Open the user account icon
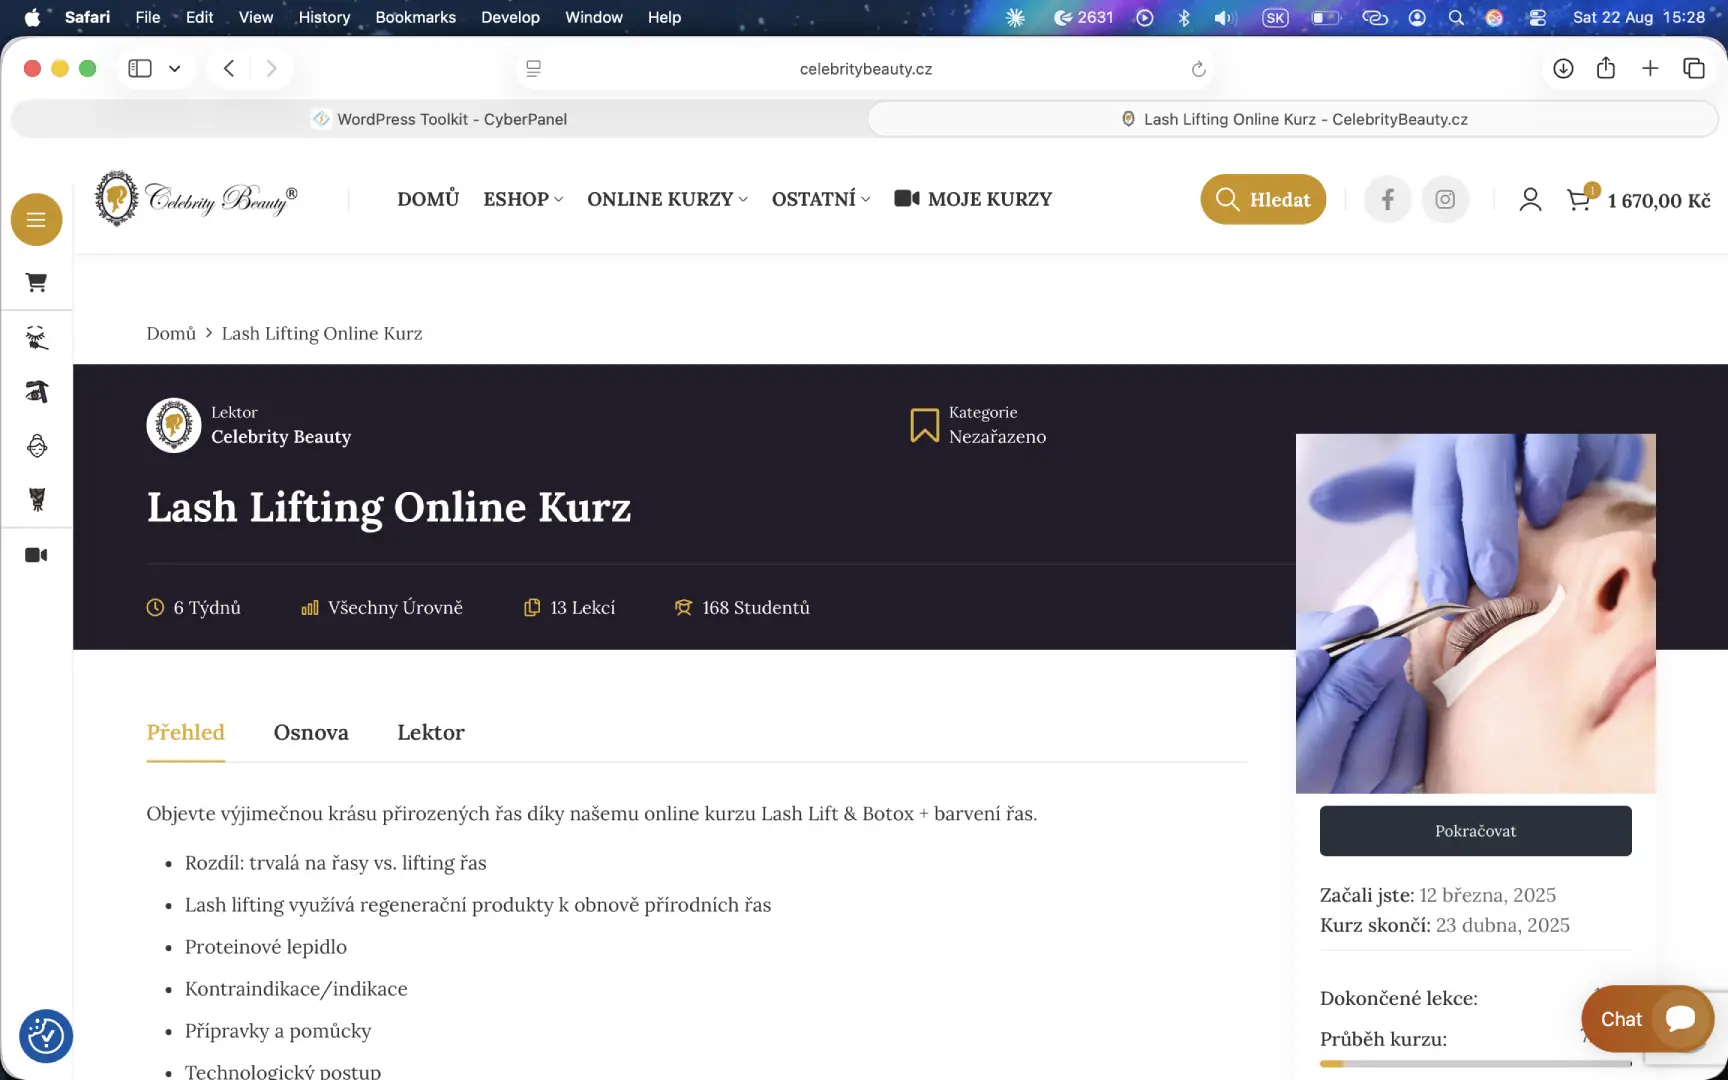The image size is (1728, 1080). coord(1530,200)
